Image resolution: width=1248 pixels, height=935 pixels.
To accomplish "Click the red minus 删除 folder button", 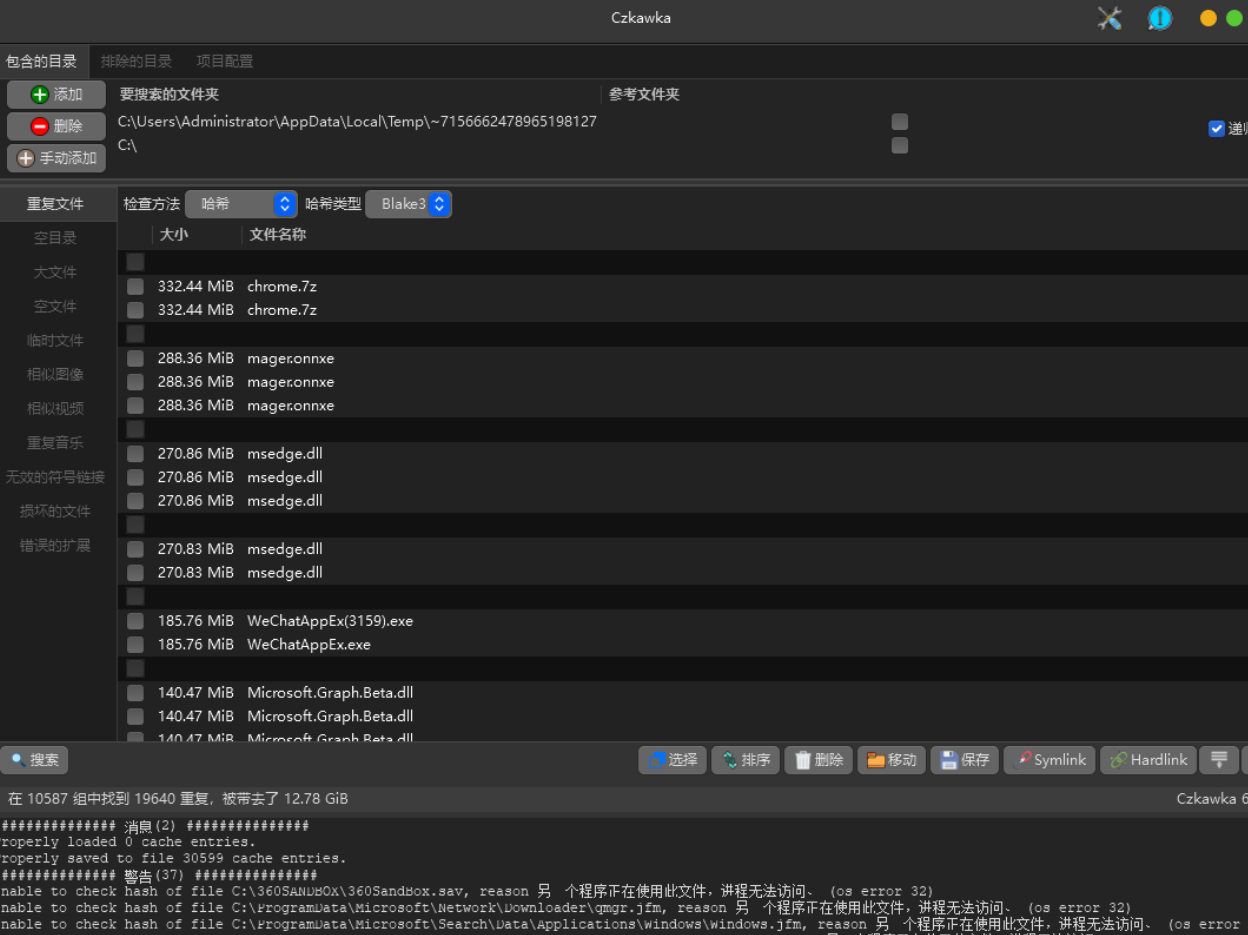I will pyautogui.click(x=56, y=126).
